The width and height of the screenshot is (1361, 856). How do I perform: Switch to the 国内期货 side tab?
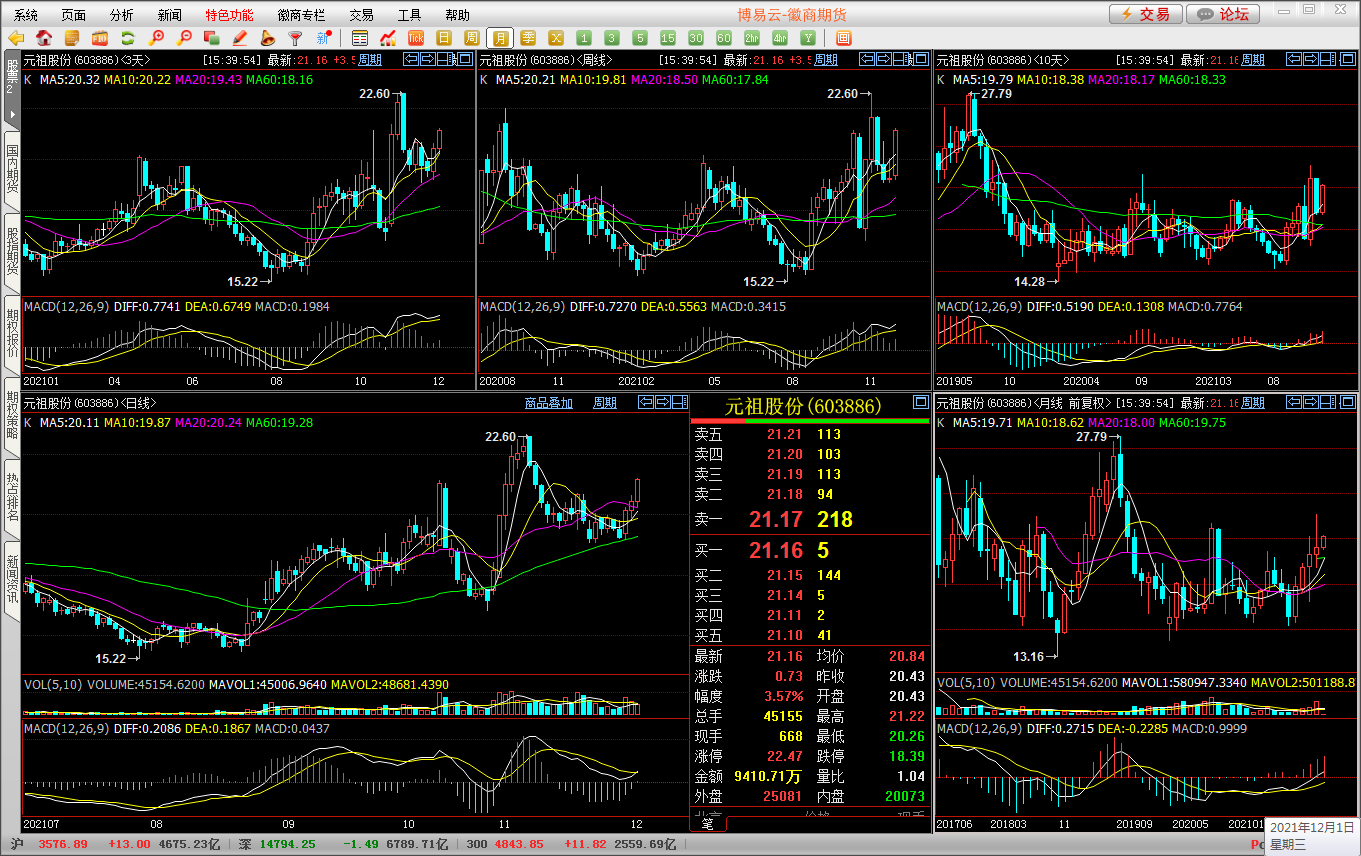click(12, 170)
